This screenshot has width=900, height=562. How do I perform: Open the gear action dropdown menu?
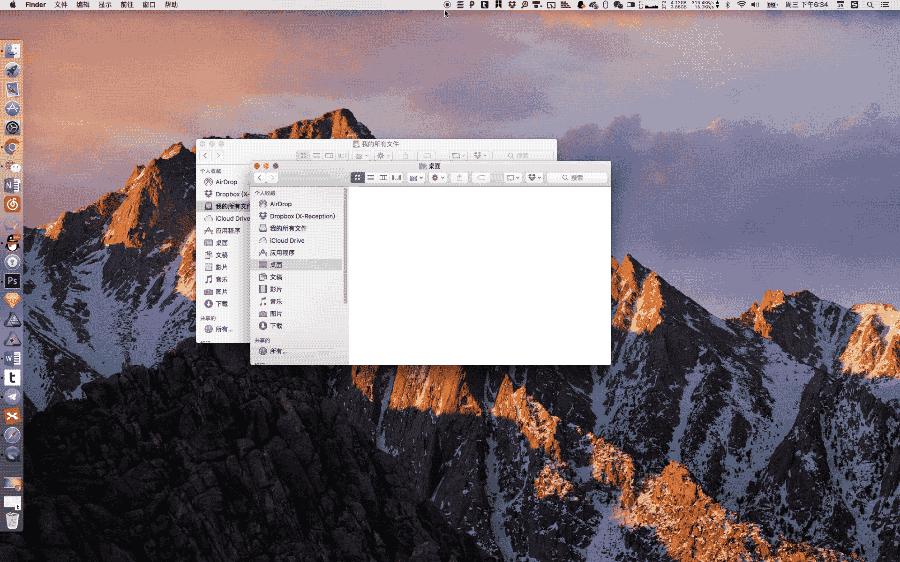(437, 177)
